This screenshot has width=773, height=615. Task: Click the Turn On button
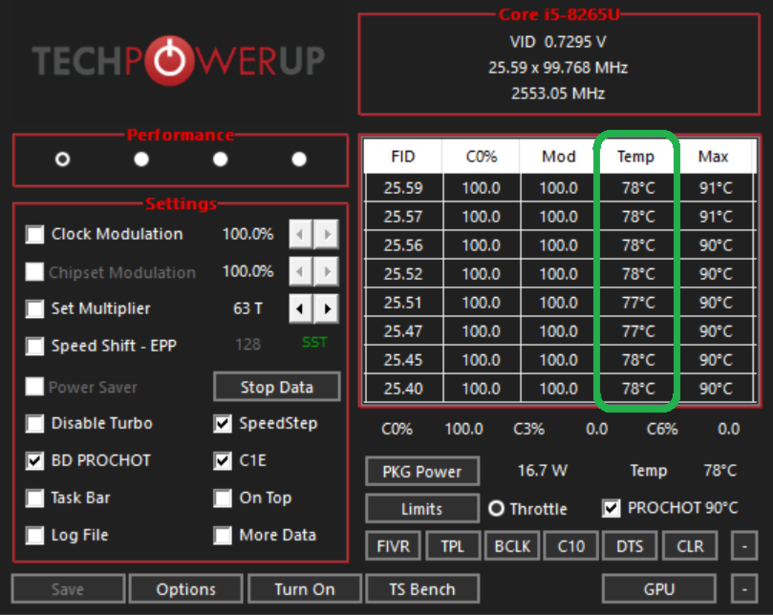coord(304,589)
